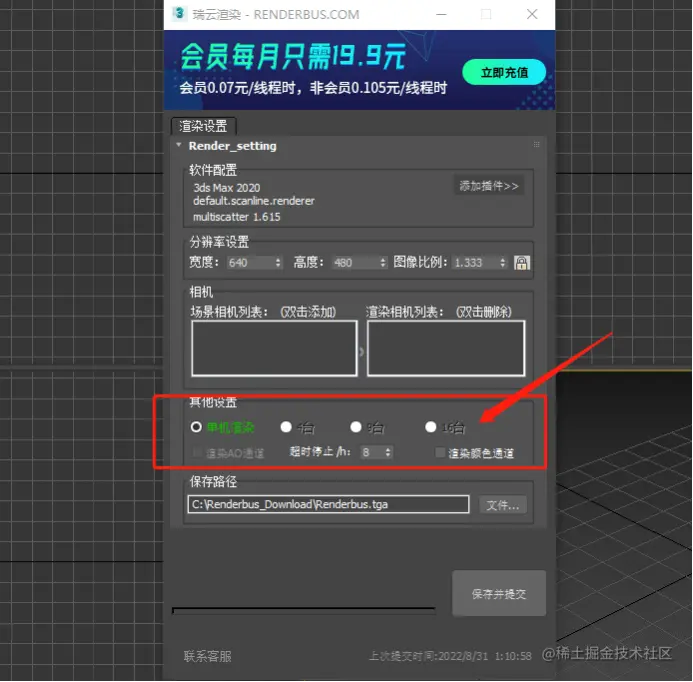Click the 超时停止 hours spinner arrows

coord(388,452)
